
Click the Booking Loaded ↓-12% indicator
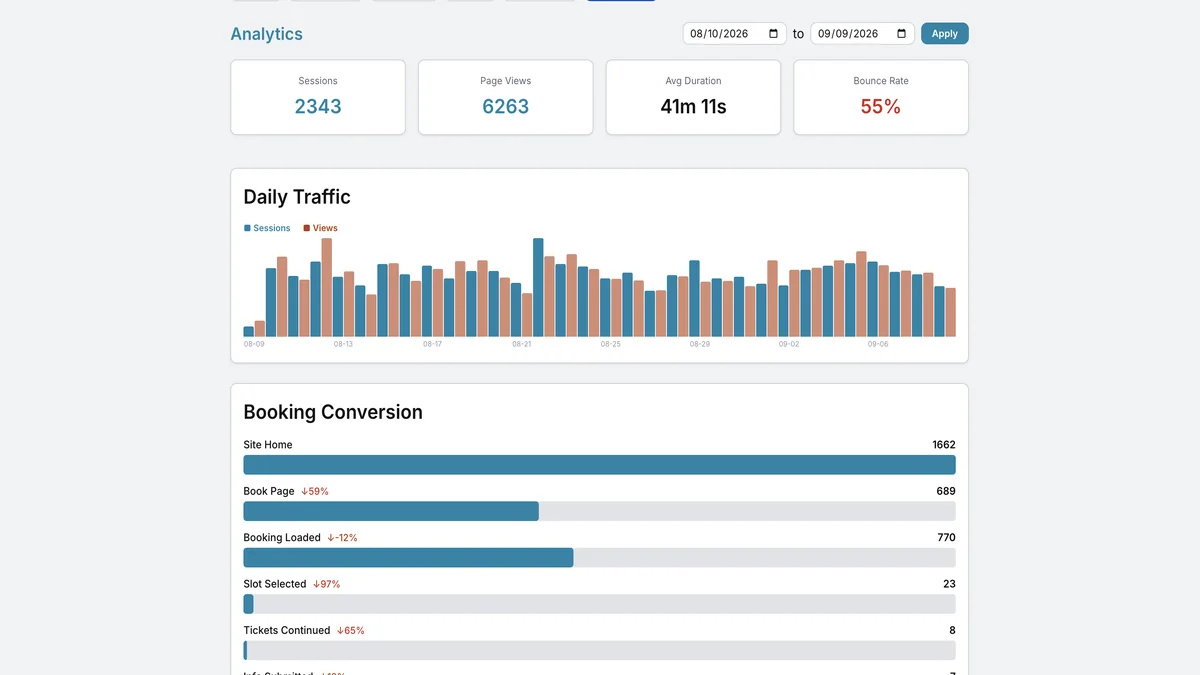pyautogui.click(x=342, y=538)
